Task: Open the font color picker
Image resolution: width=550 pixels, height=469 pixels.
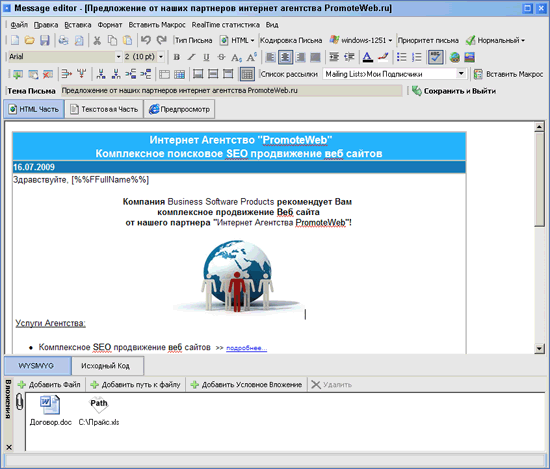Action: 368,57
